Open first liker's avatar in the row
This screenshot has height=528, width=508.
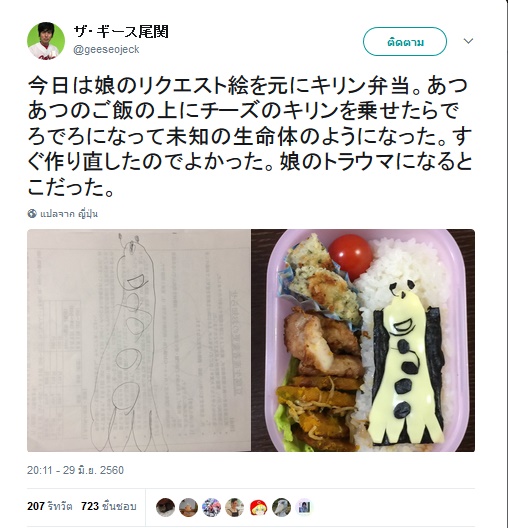[165, 507]
